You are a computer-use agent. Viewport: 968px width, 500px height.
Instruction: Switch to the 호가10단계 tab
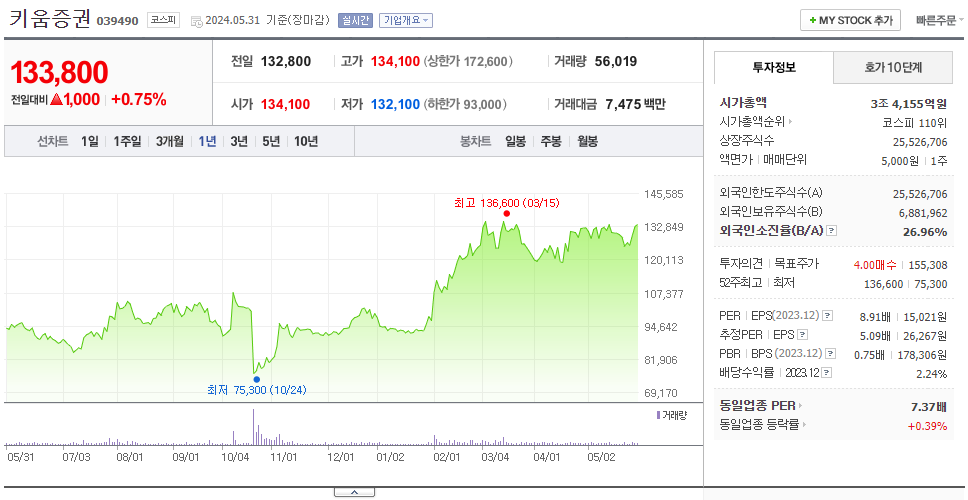893,67
